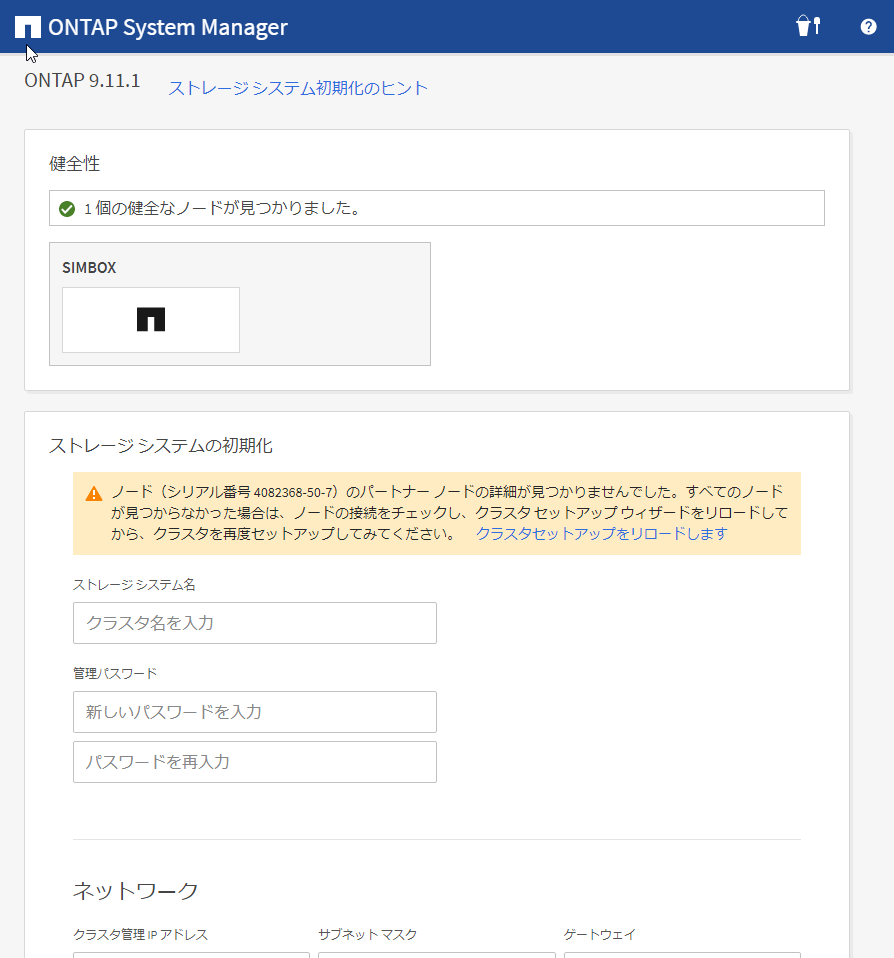Click 1 個の健全なノードが見つかりました message
This screenshot has width=894, height=958.
pos(222,208)
